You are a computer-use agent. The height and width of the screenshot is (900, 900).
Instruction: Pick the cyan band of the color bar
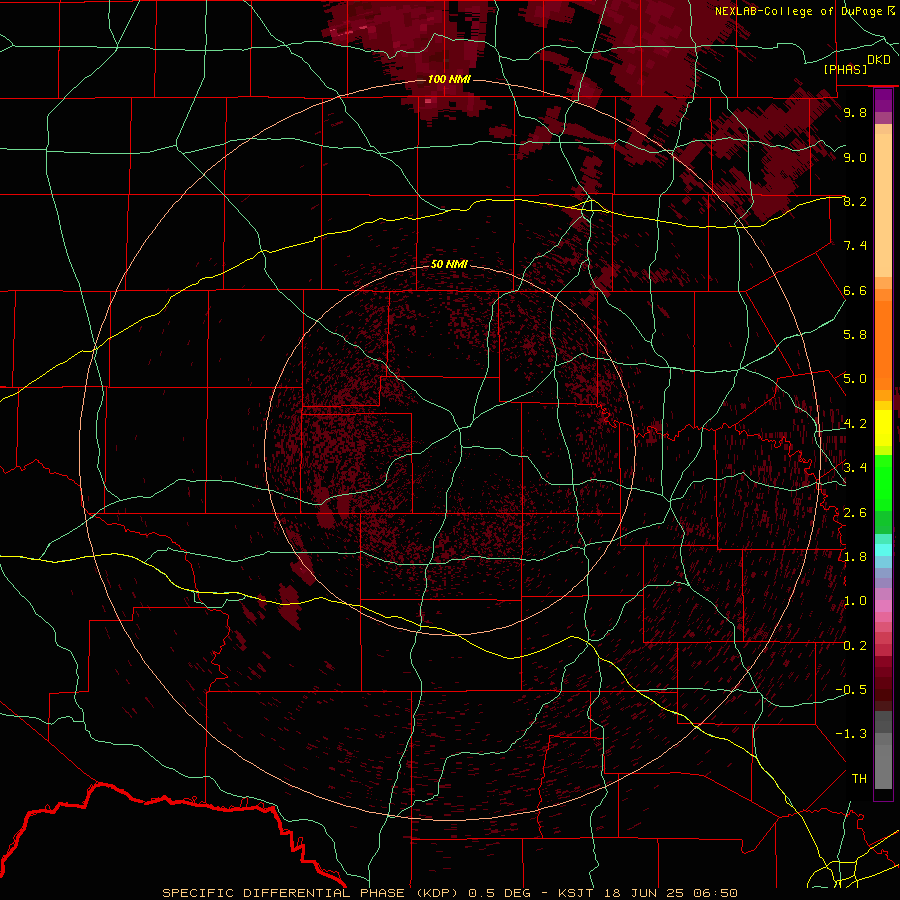[x=883, y=550]
